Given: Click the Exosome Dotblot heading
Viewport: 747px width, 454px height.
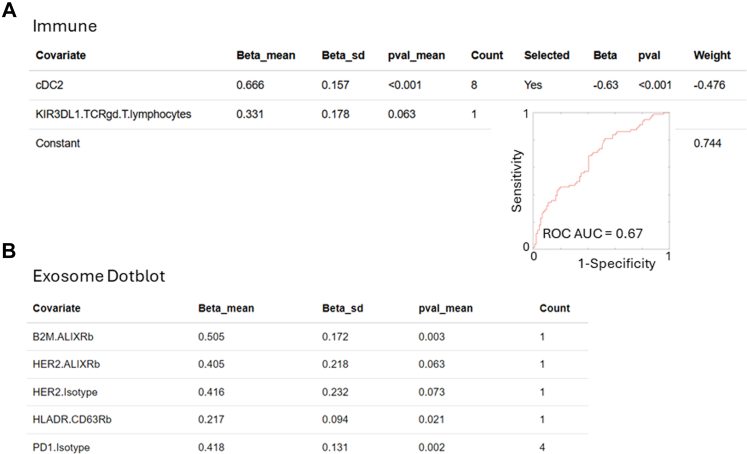Looking at the screenshot, I should pos(99,276).
